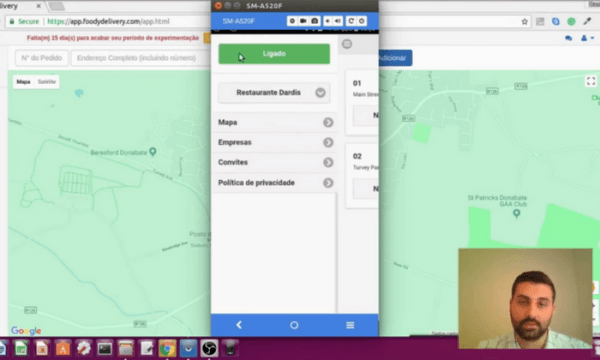This screenshot has height=360, width=600.
Task: Open Politica de privacidade menu item
Action: (274, 182)
